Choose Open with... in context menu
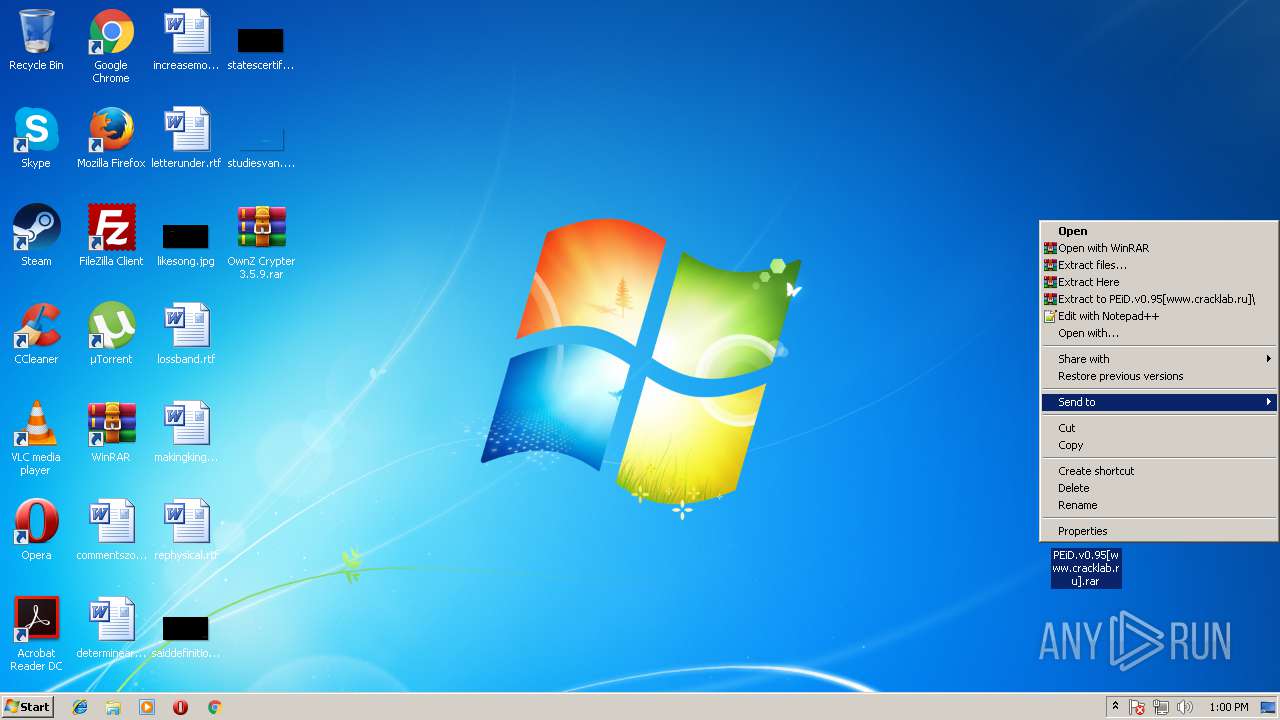The image size is (1280, 720). (x=1159, y=333)
